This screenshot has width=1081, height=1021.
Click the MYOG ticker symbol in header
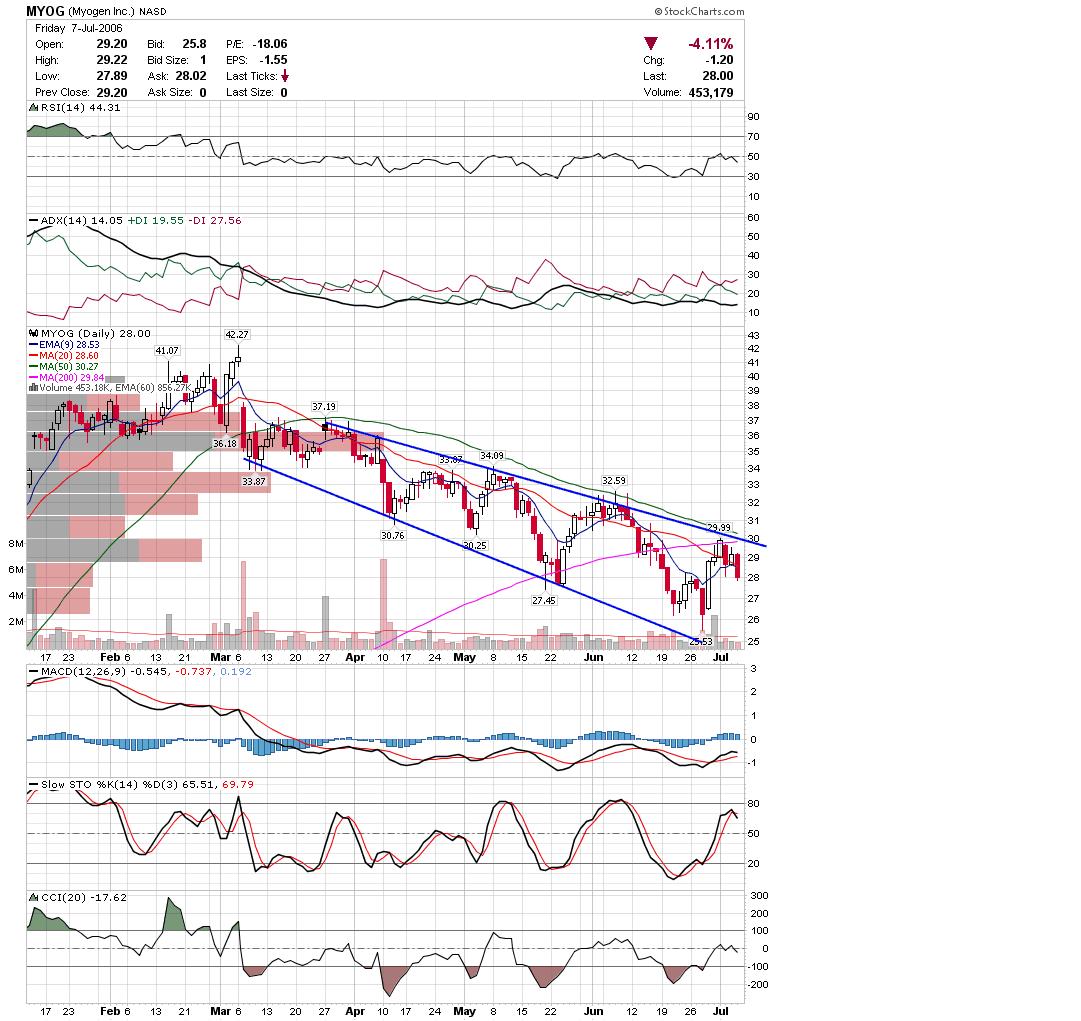tap(46, 11)
